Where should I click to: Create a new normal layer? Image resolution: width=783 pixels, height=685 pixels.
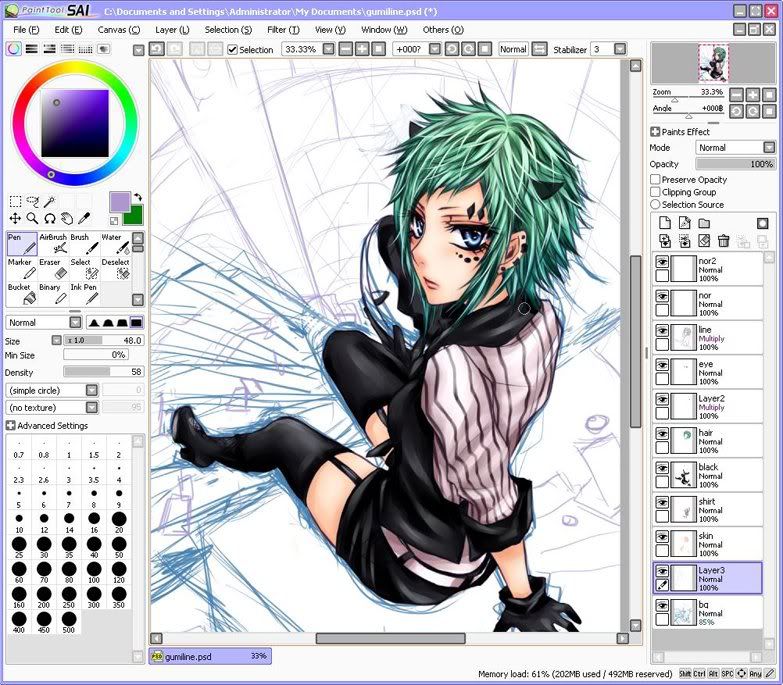pos(665,223)
